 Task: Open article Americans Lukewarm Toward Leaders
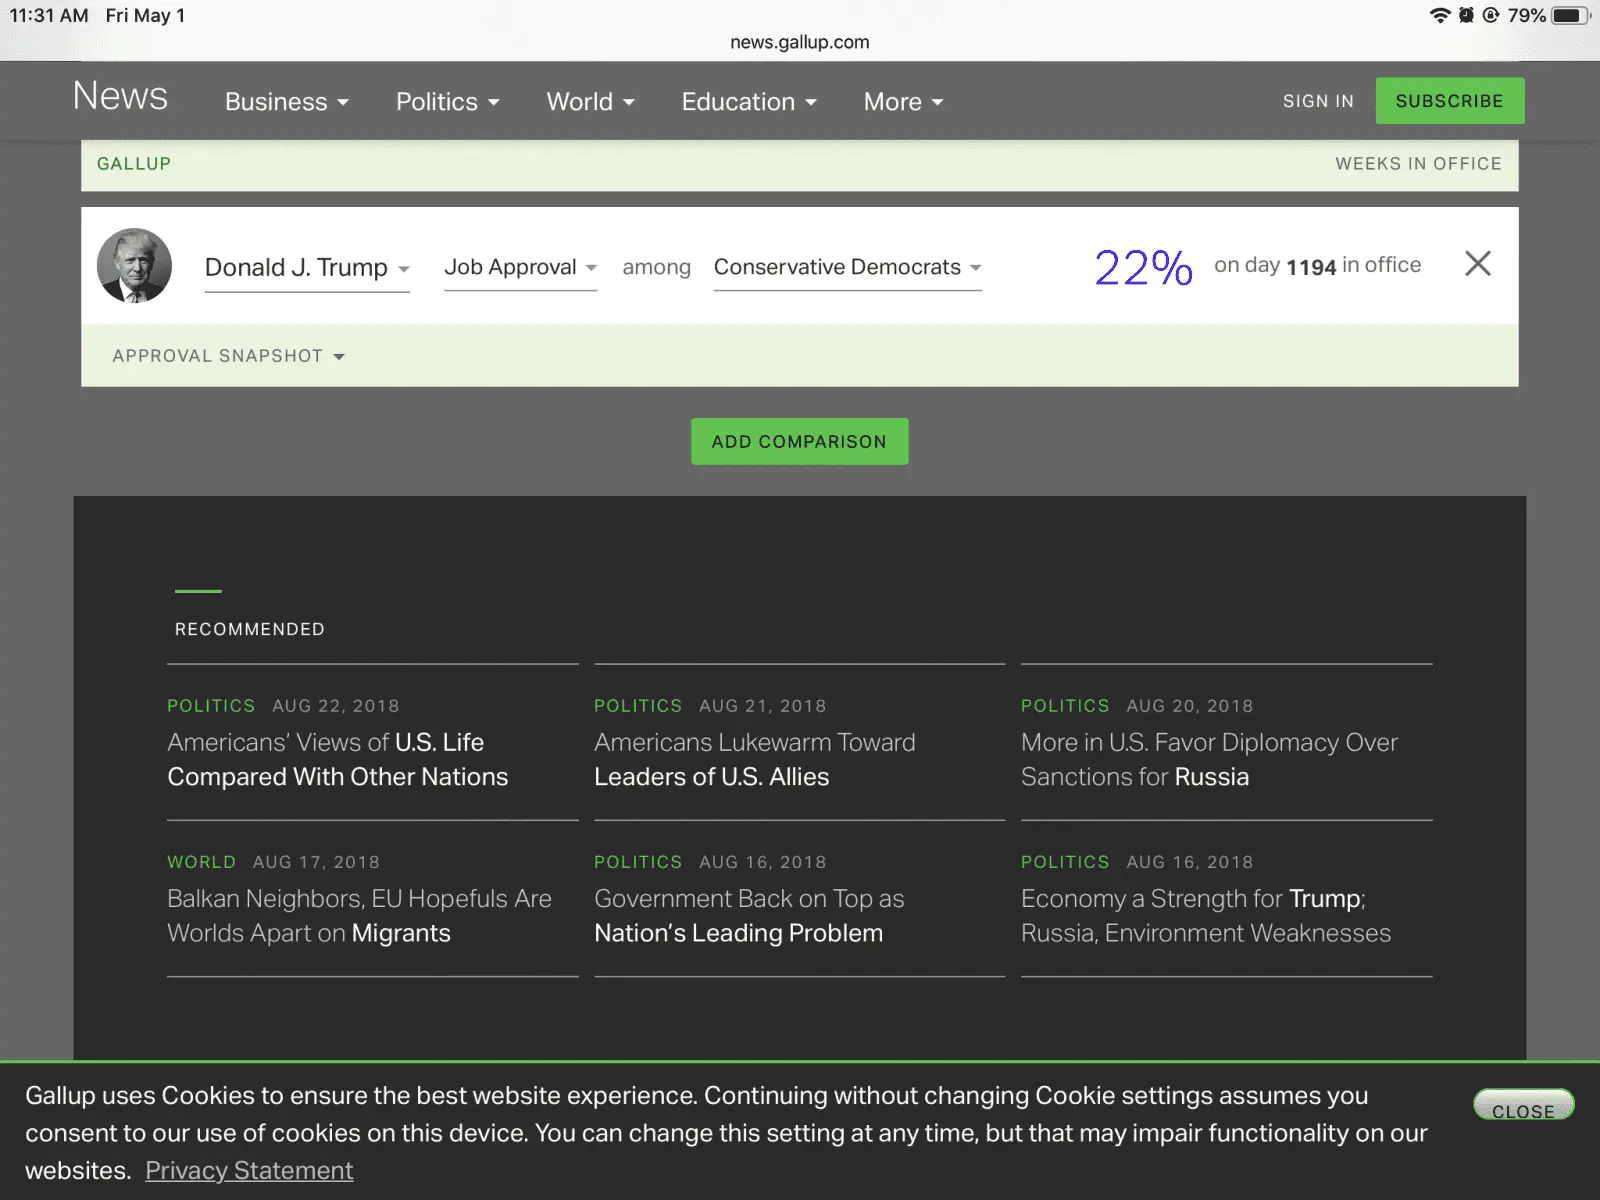755,759
